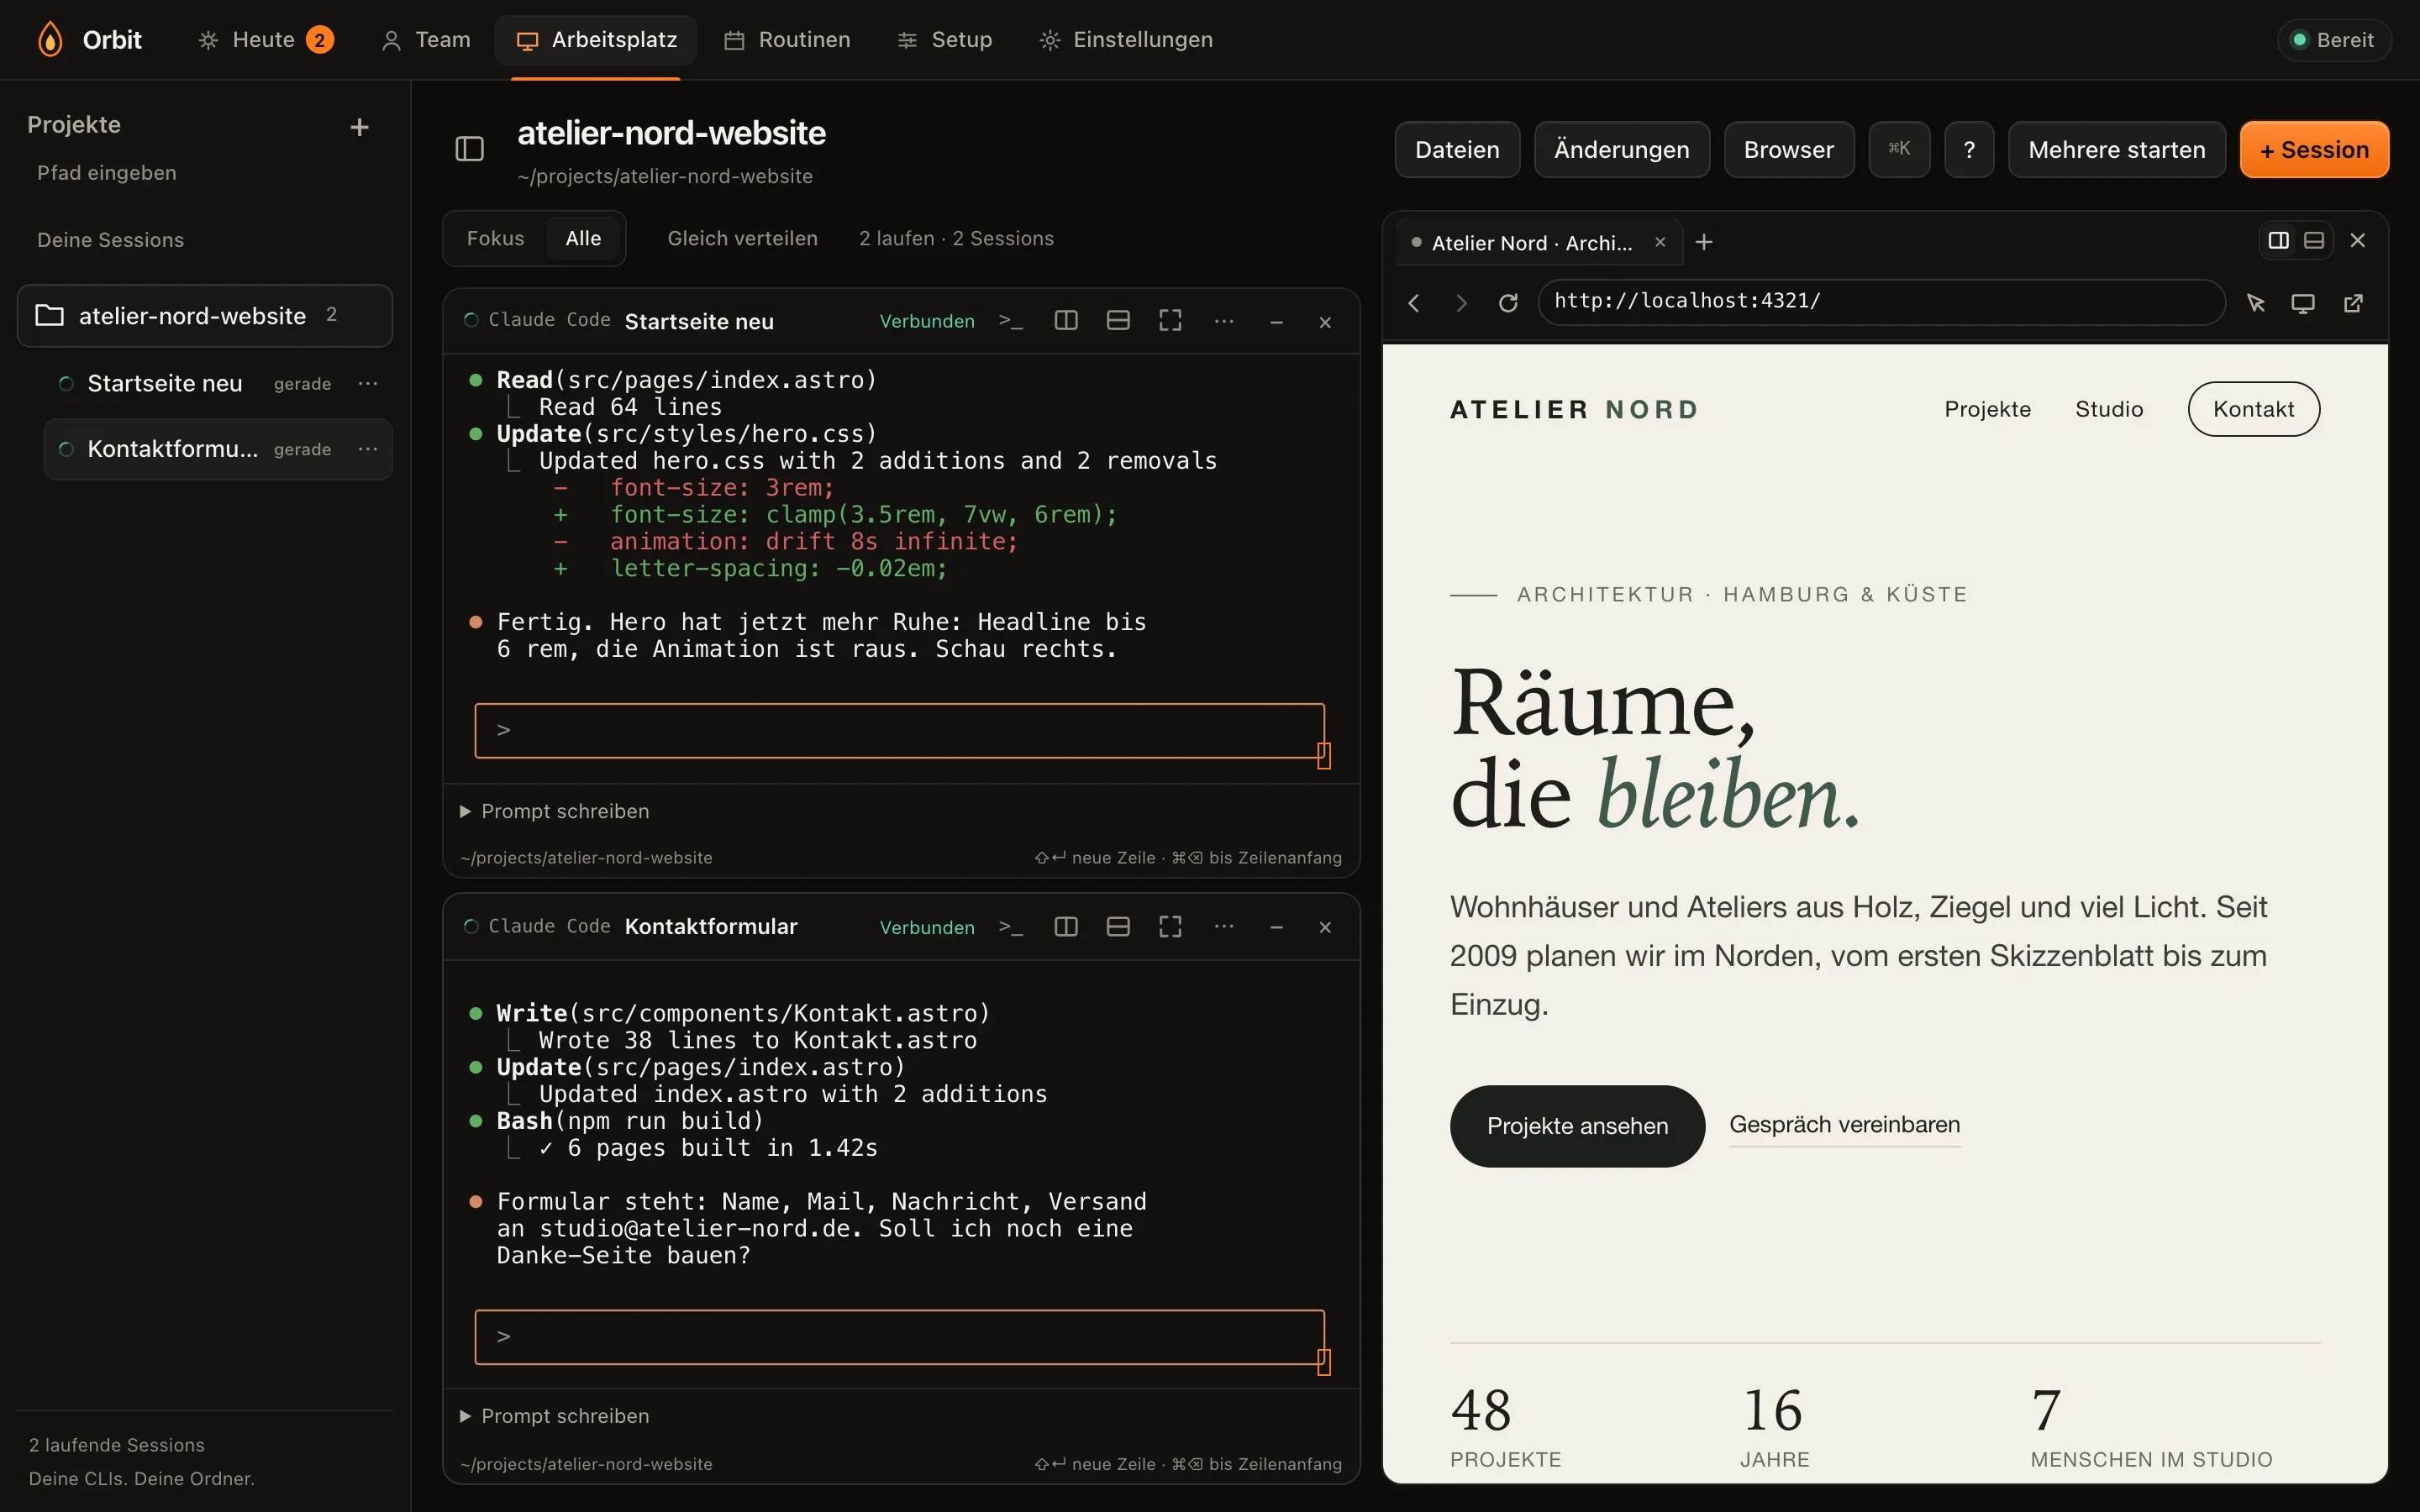Split Startseite neu session vertically
Viewport: 2420px width, 1512px height.
pos(1066,320)
